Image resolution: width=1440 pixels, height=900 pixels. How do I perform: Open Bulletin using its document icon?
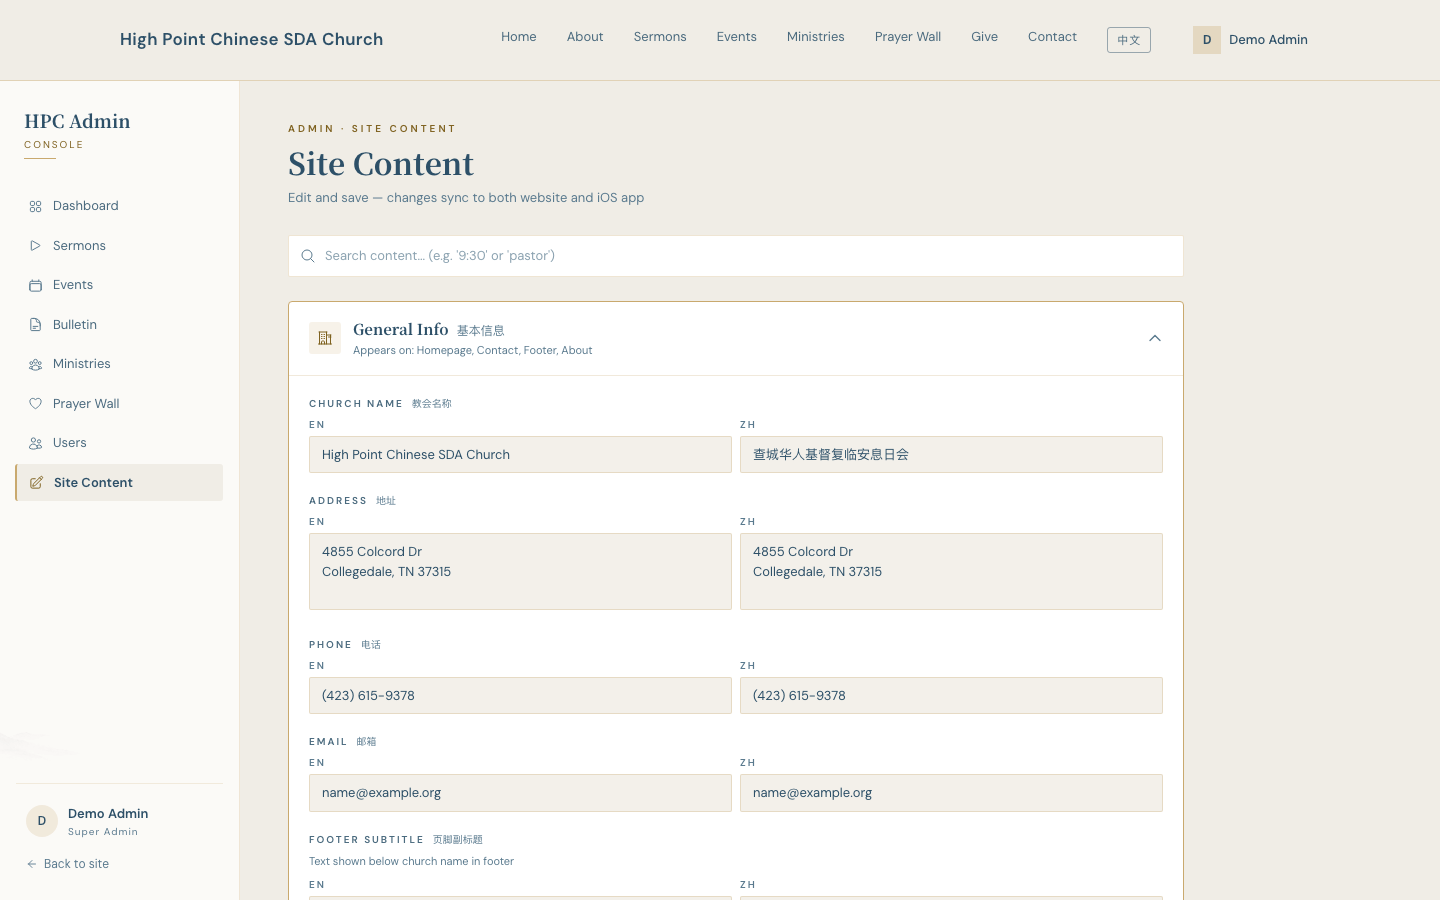point(35,325)
